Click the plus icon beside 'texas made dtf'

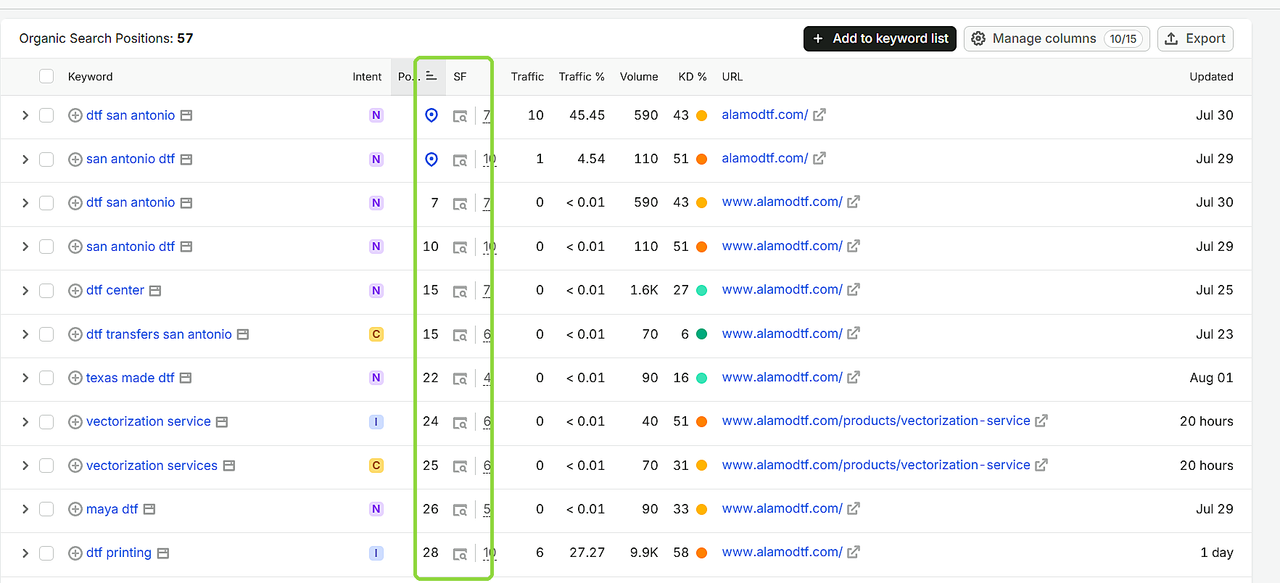click(75, 378)
